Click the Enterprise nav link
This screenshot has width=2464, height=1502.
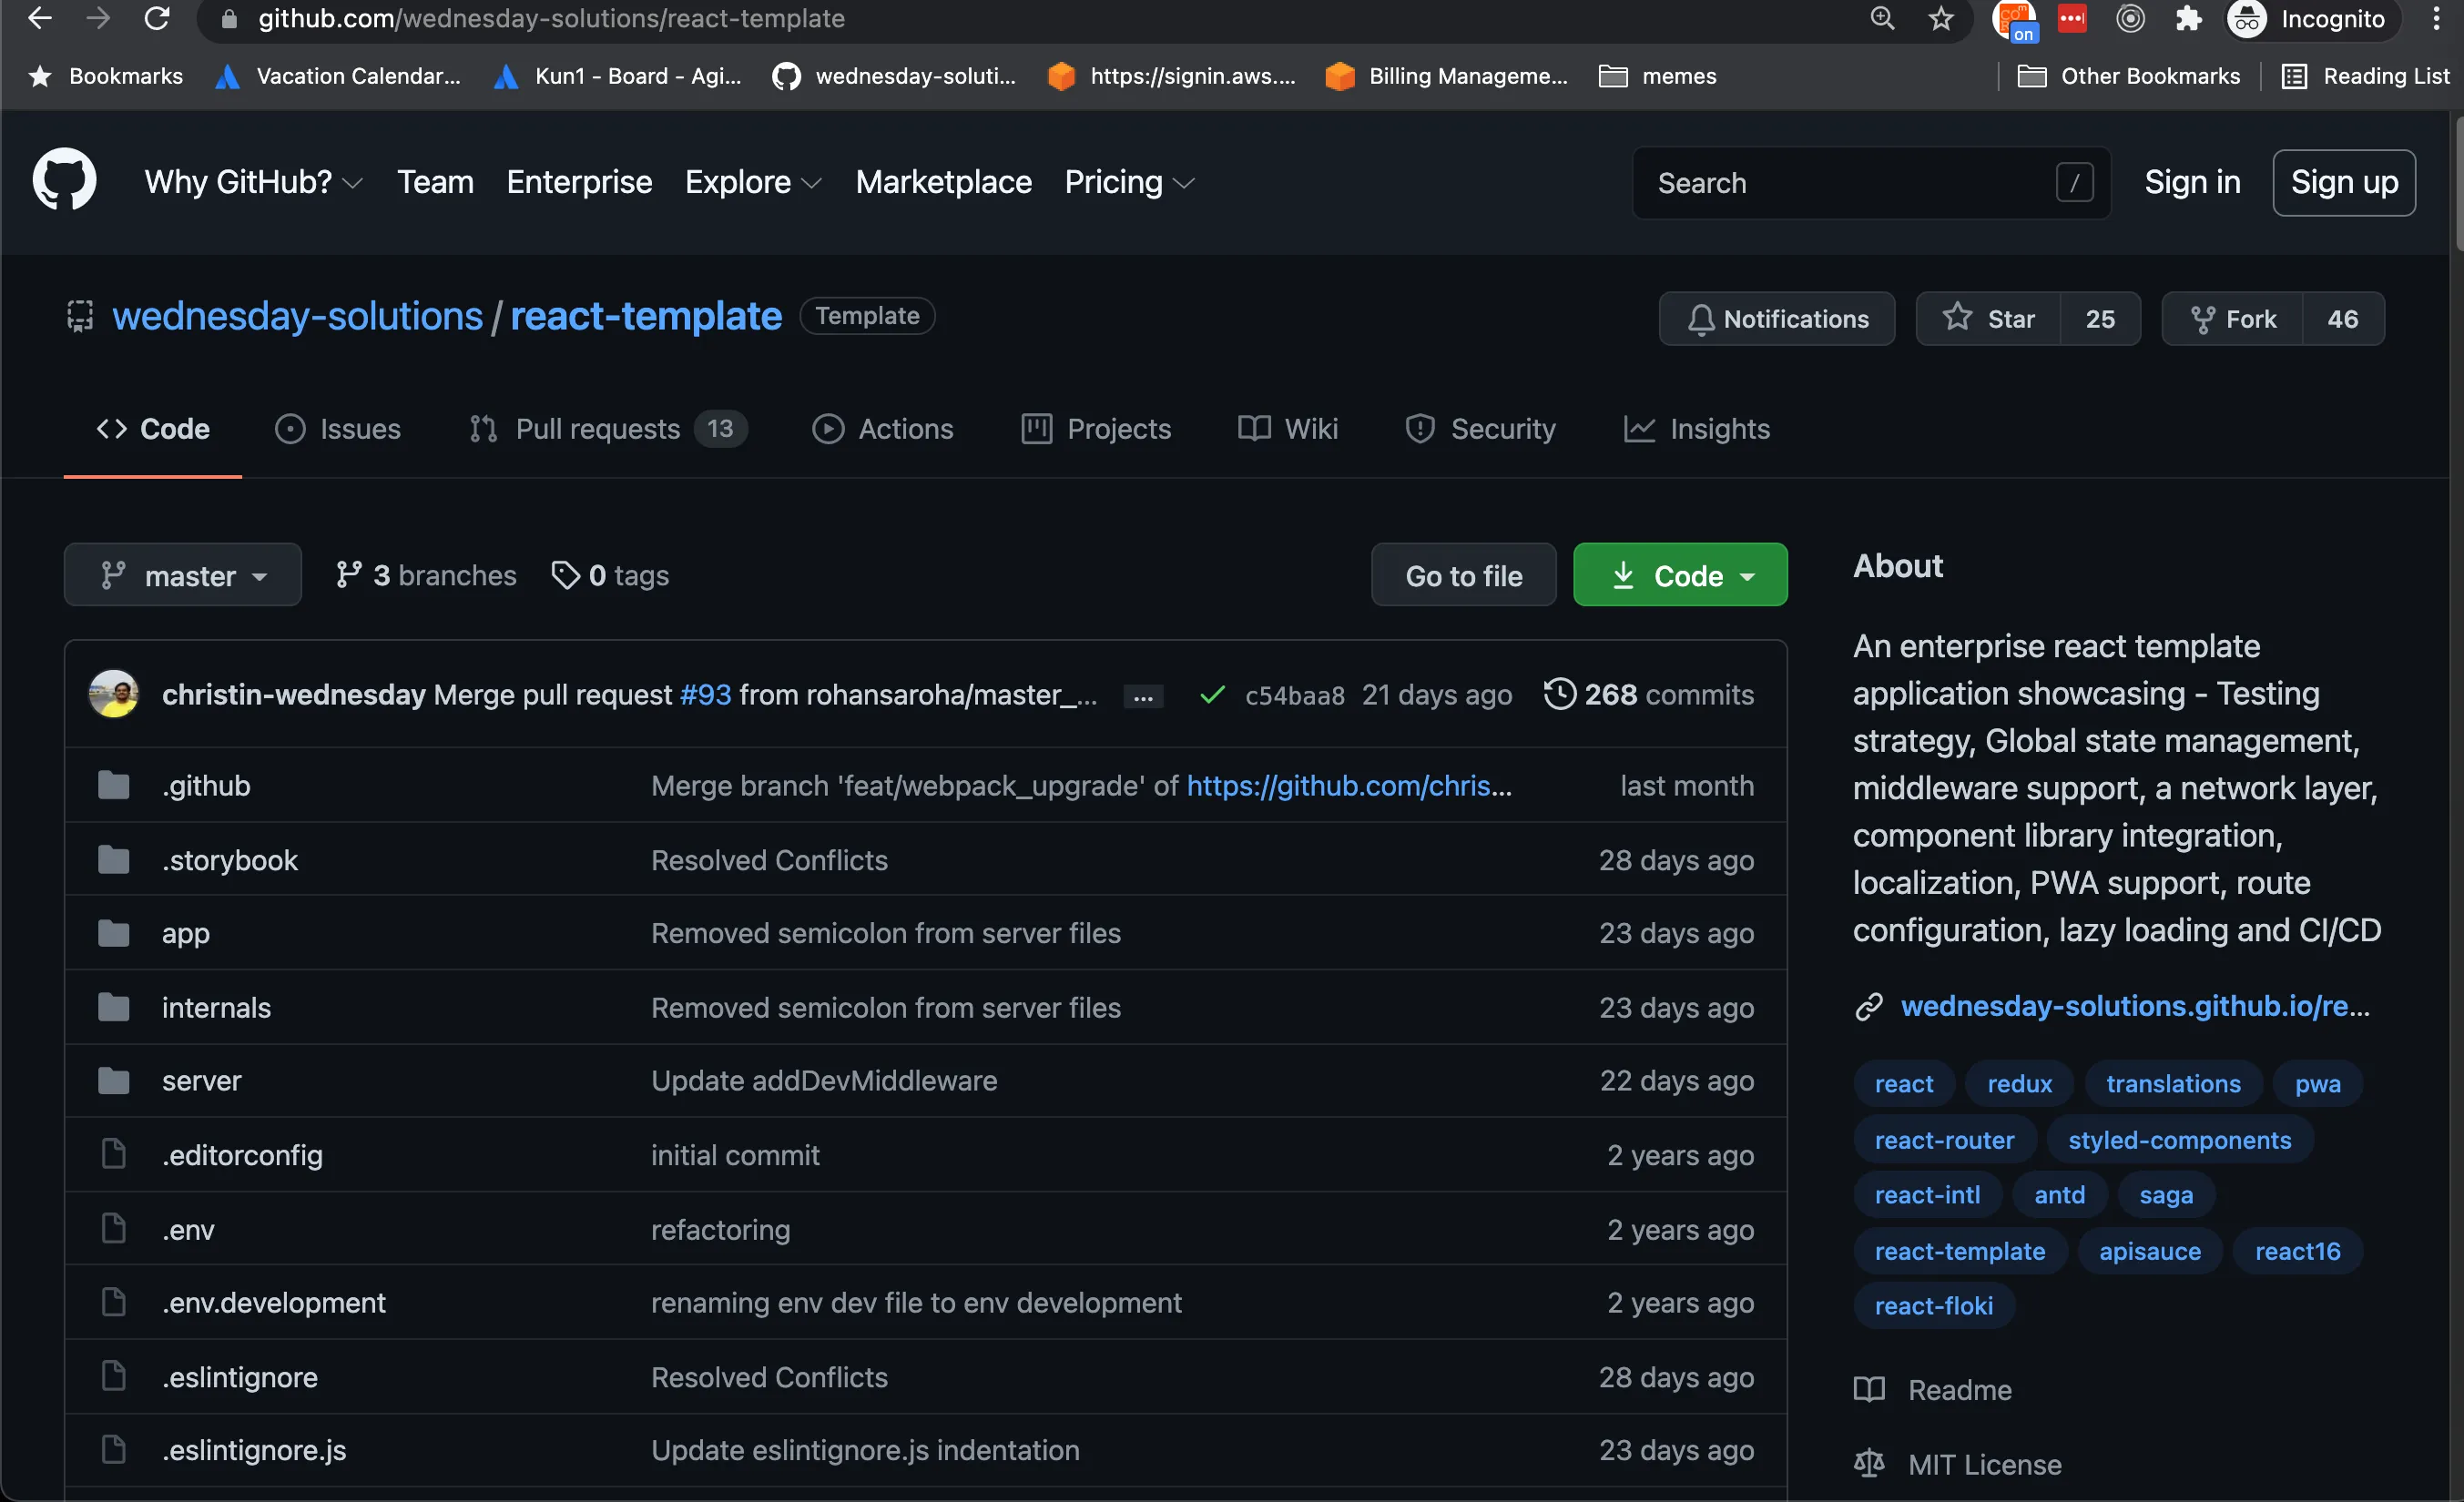(579, 182)
